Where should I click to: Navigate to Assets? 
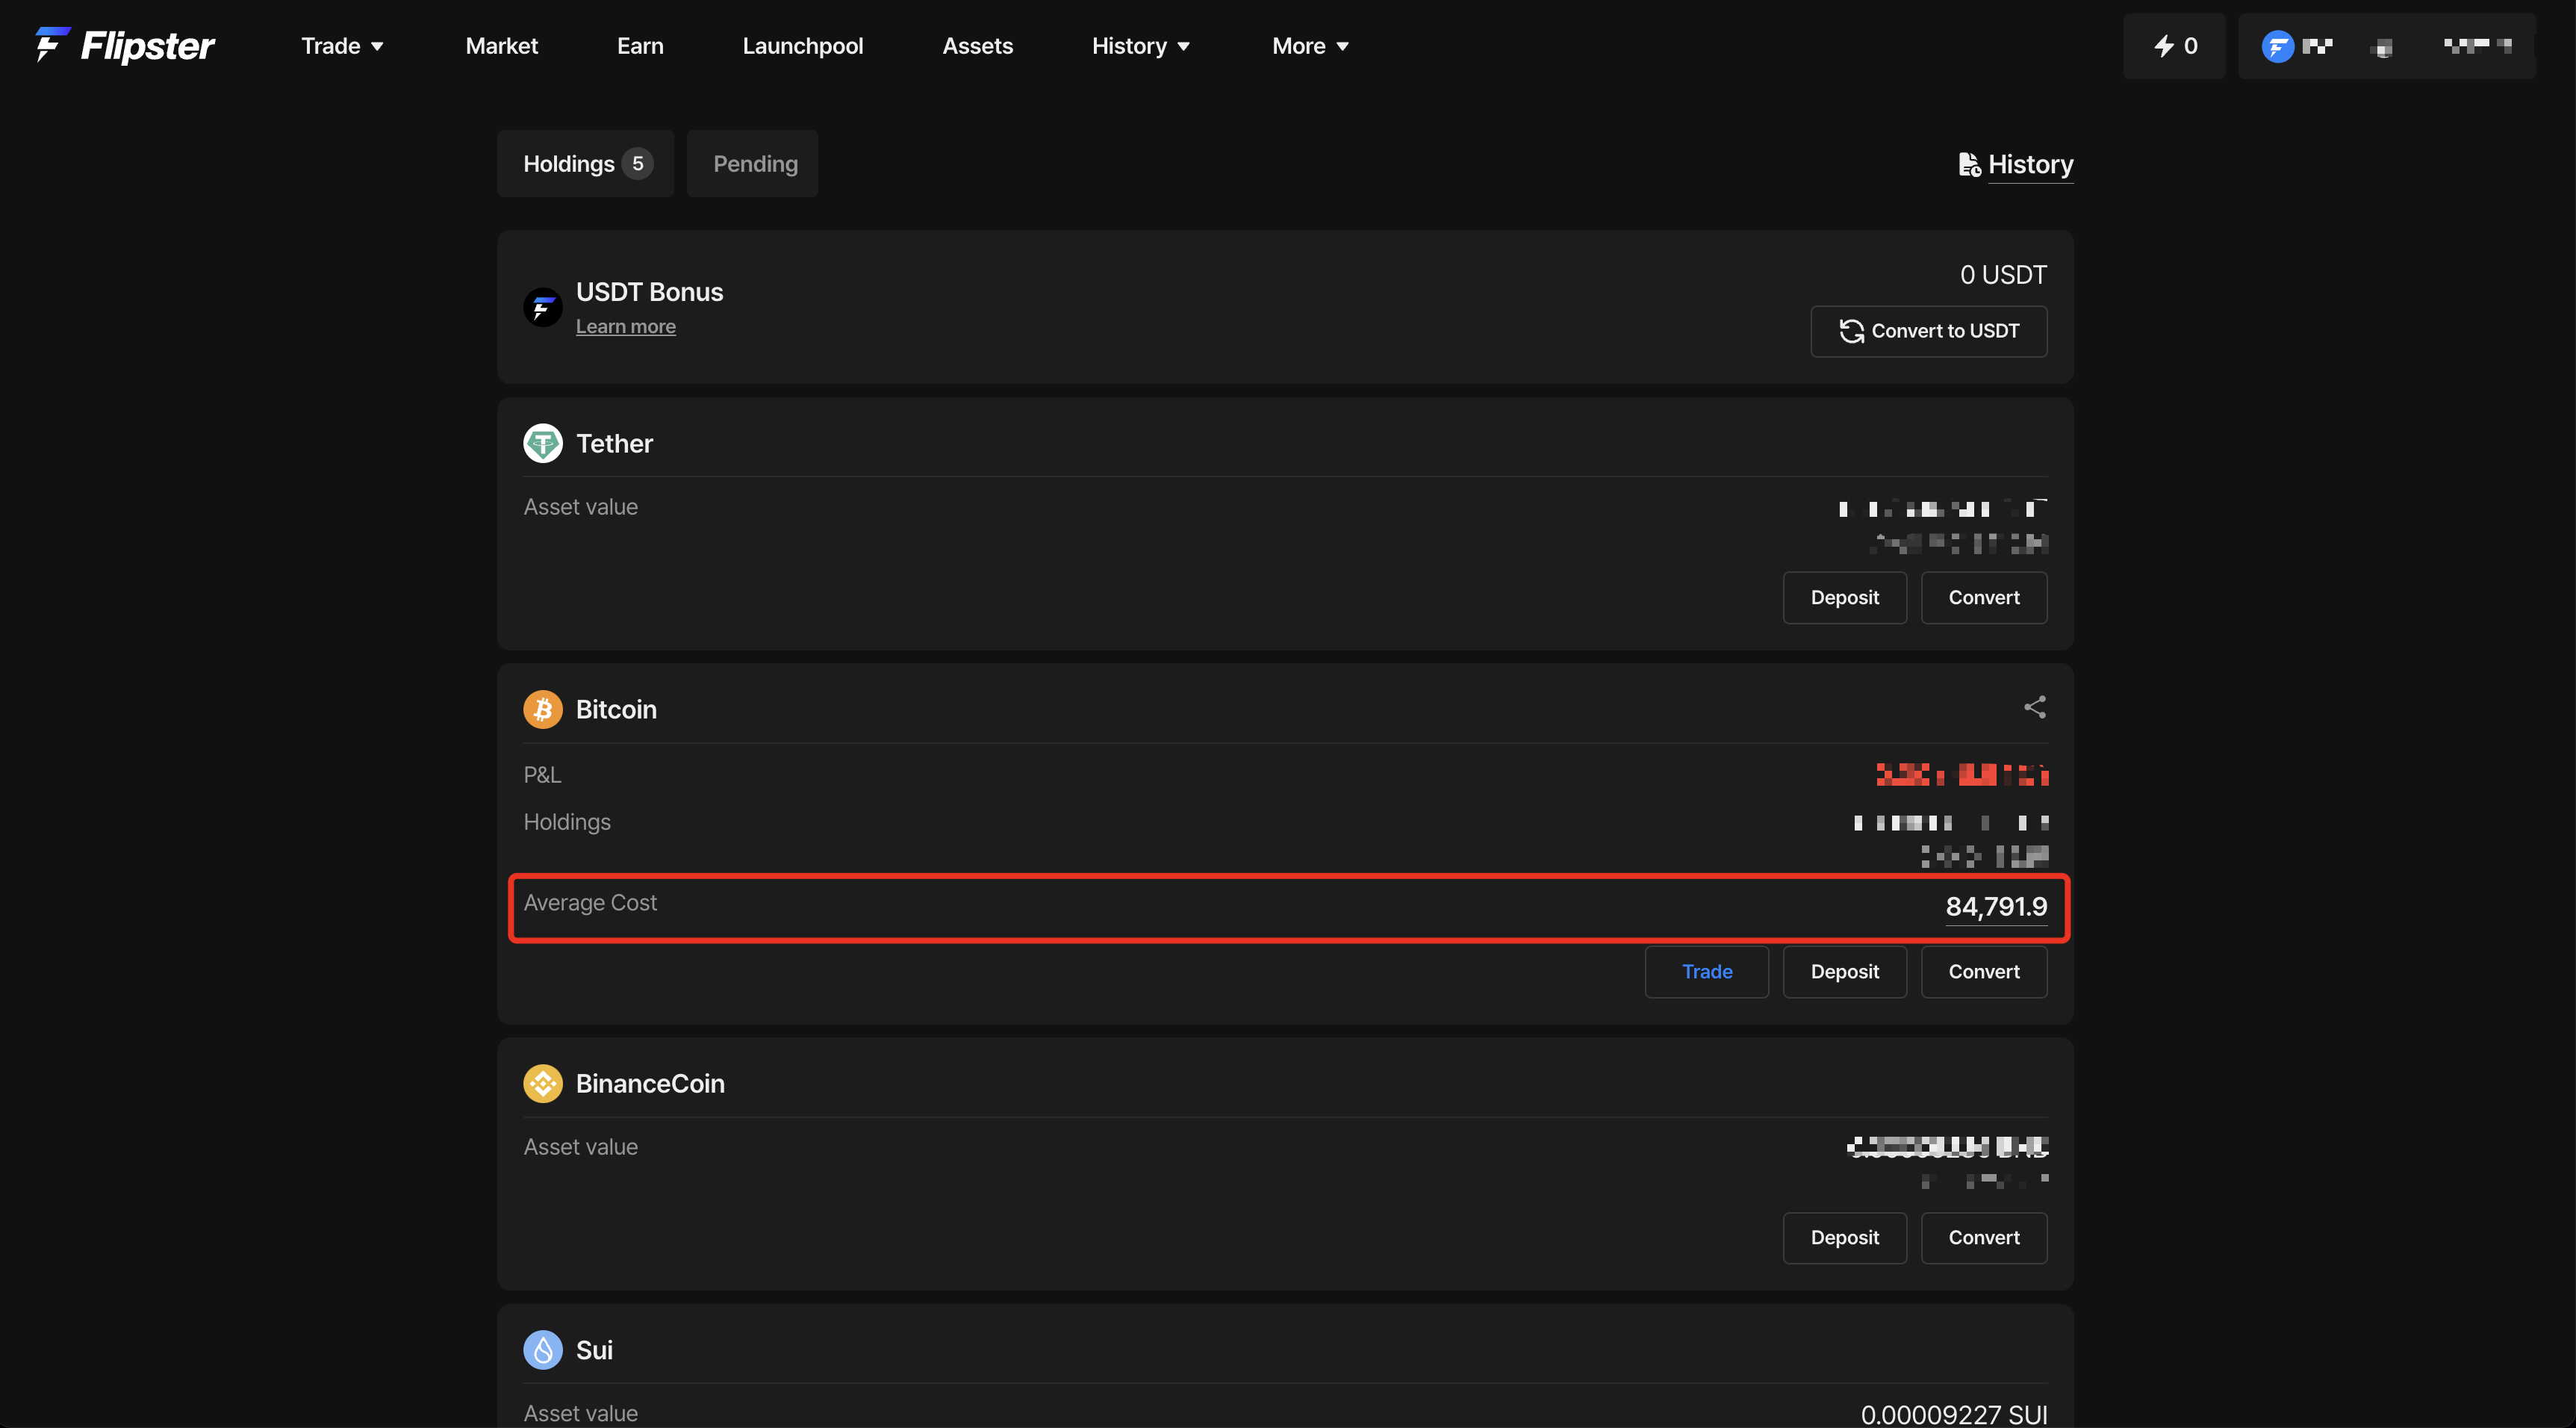(977, 46)
